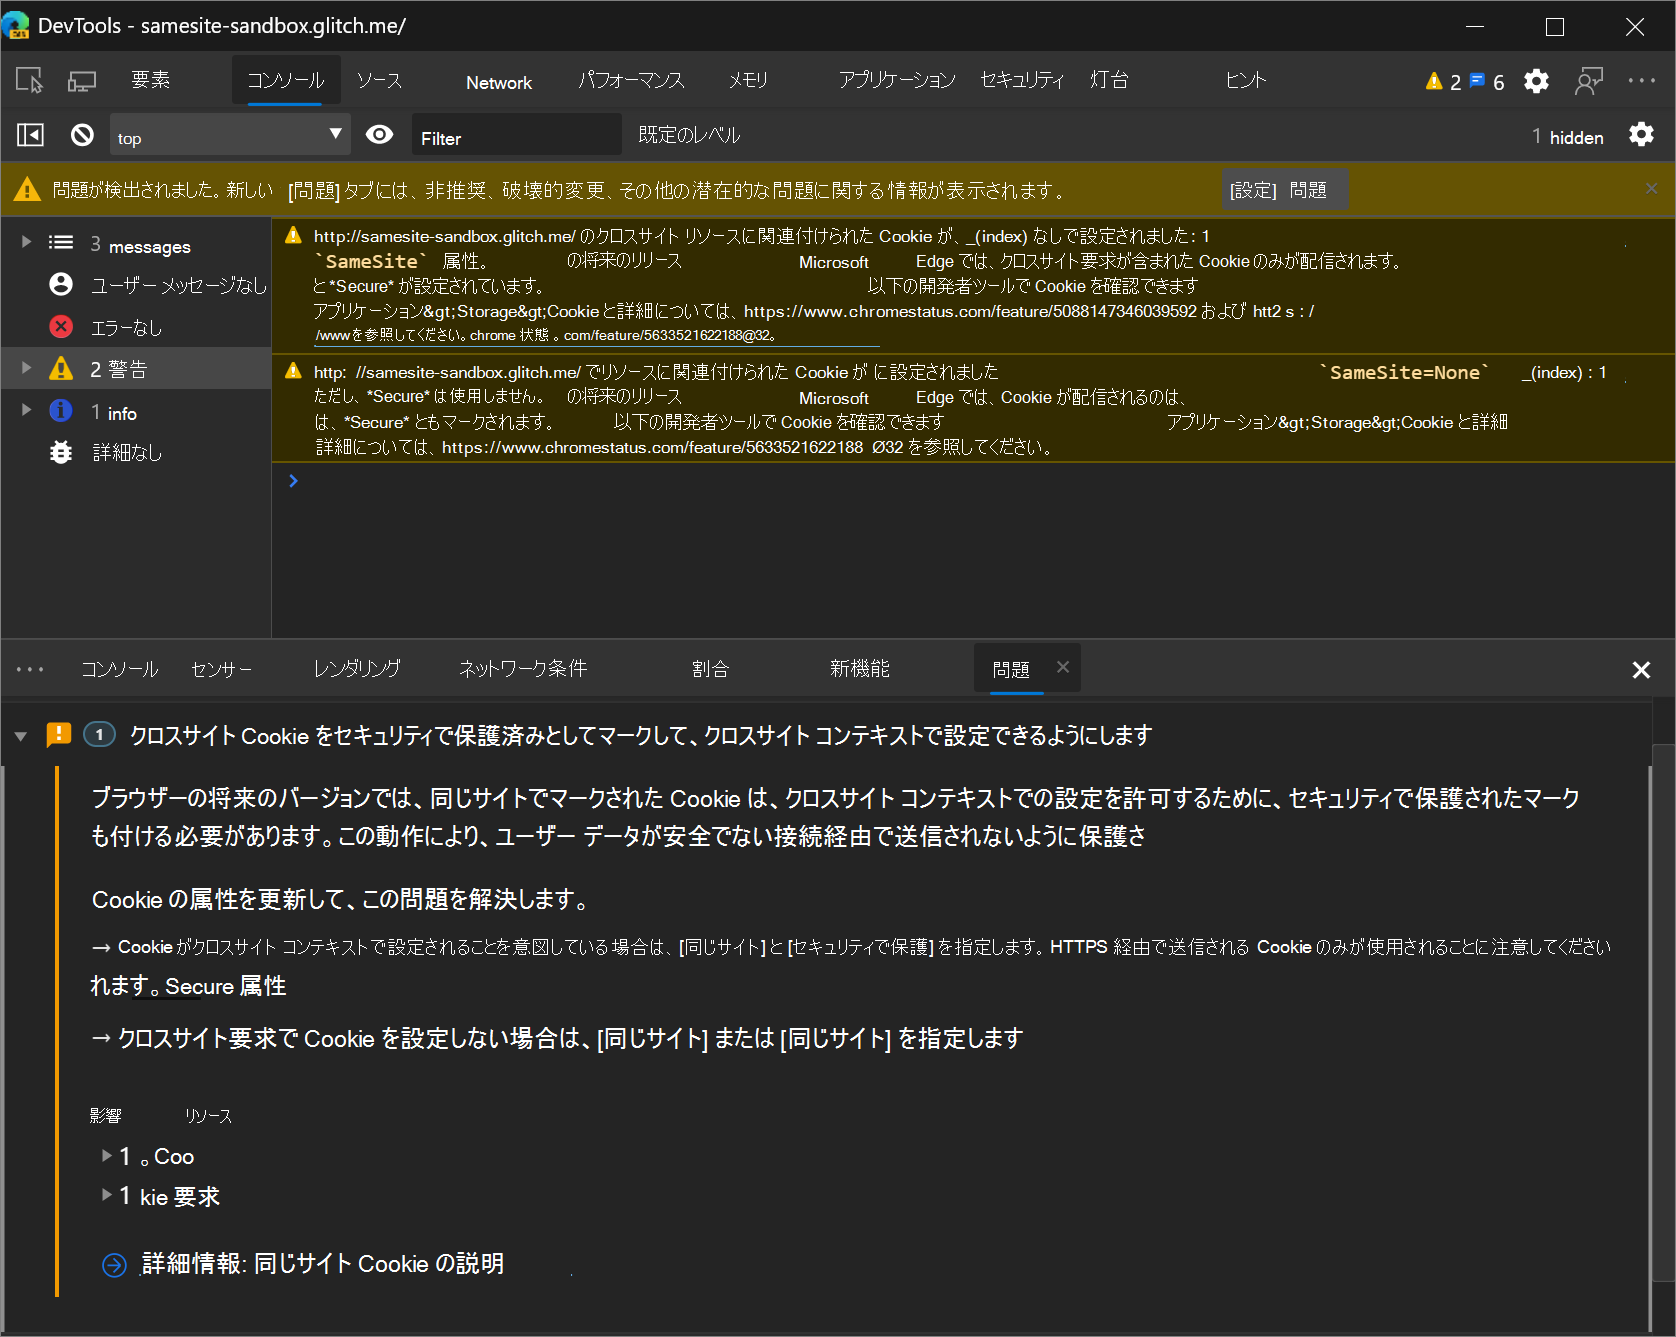
Task: Select the 新機能 drawer tab
Action: tap(859, 669)
